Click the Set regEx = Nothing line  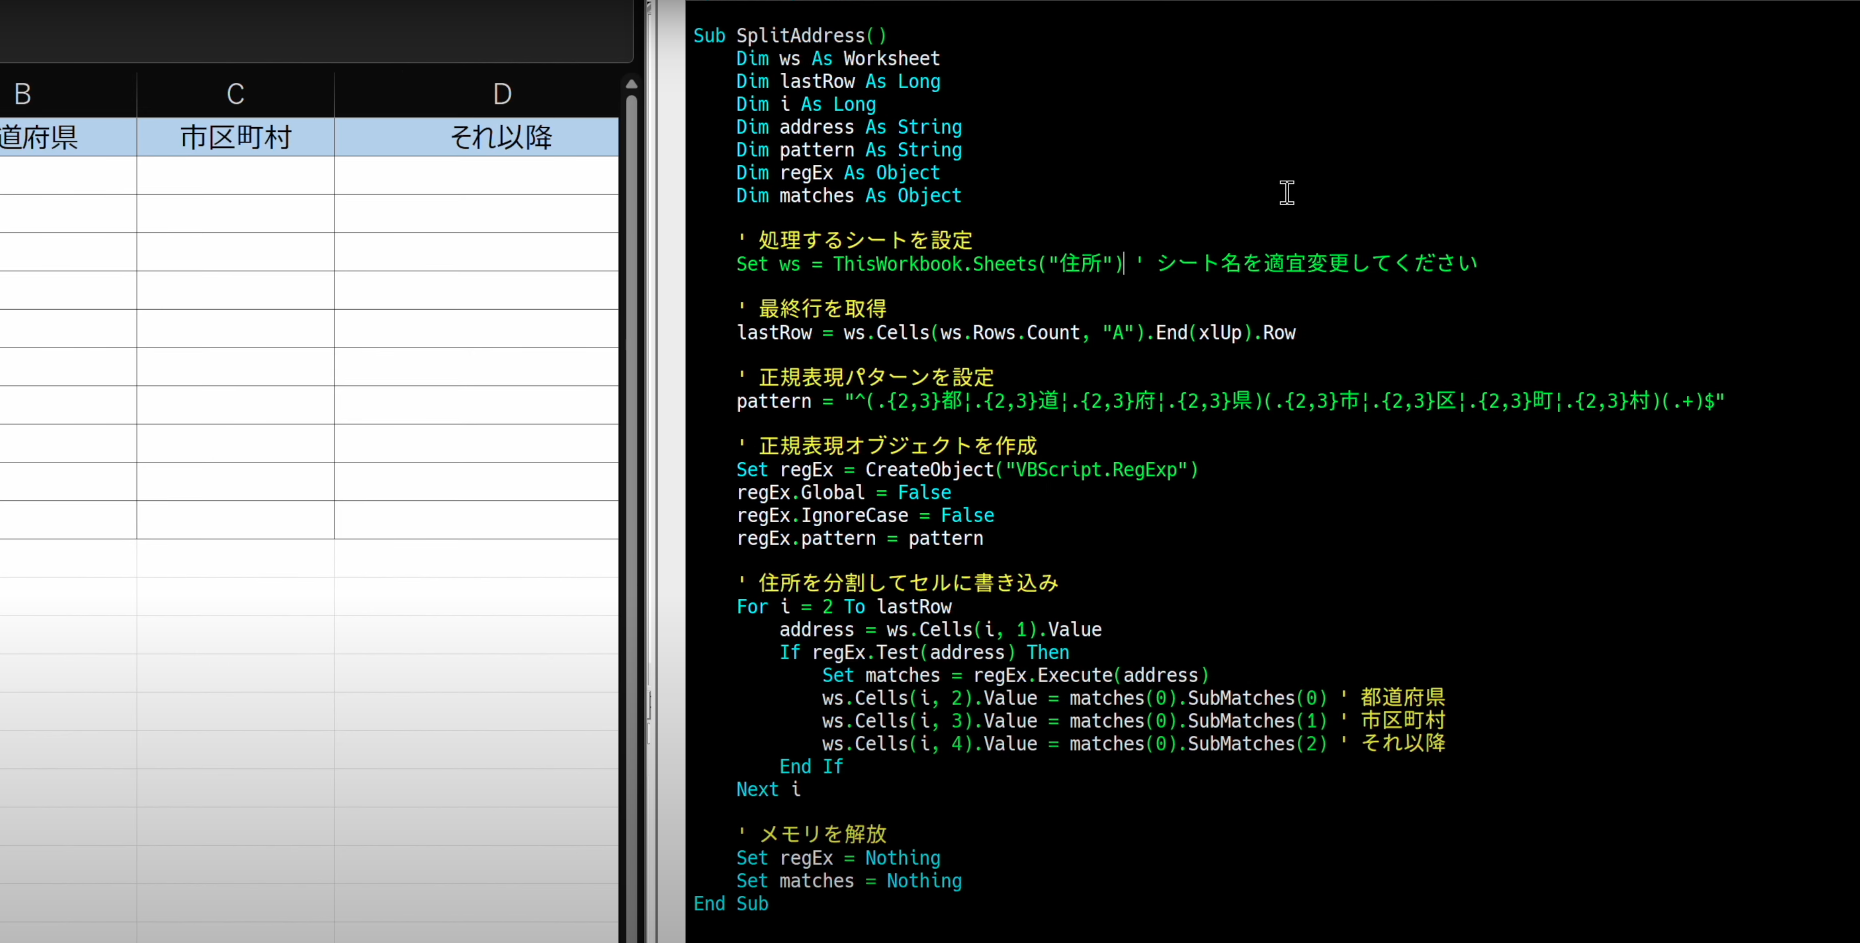(x=838, y=858)
